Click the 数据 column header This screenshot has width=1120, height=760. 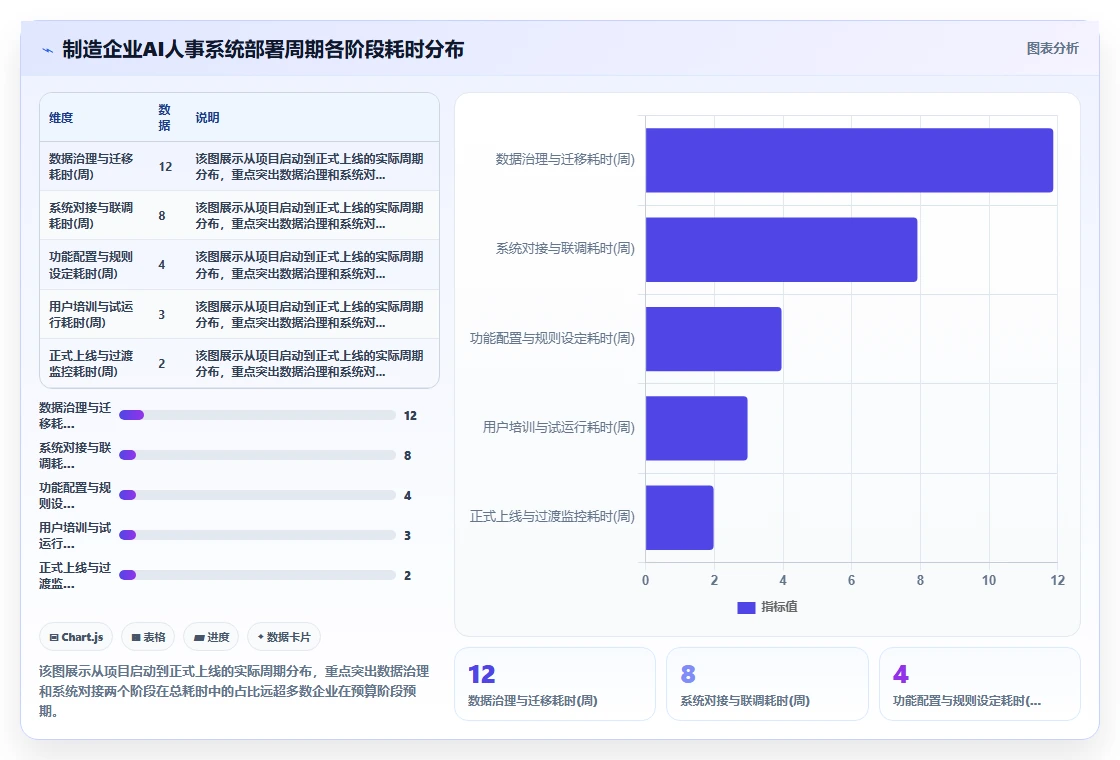click(164, 118)
